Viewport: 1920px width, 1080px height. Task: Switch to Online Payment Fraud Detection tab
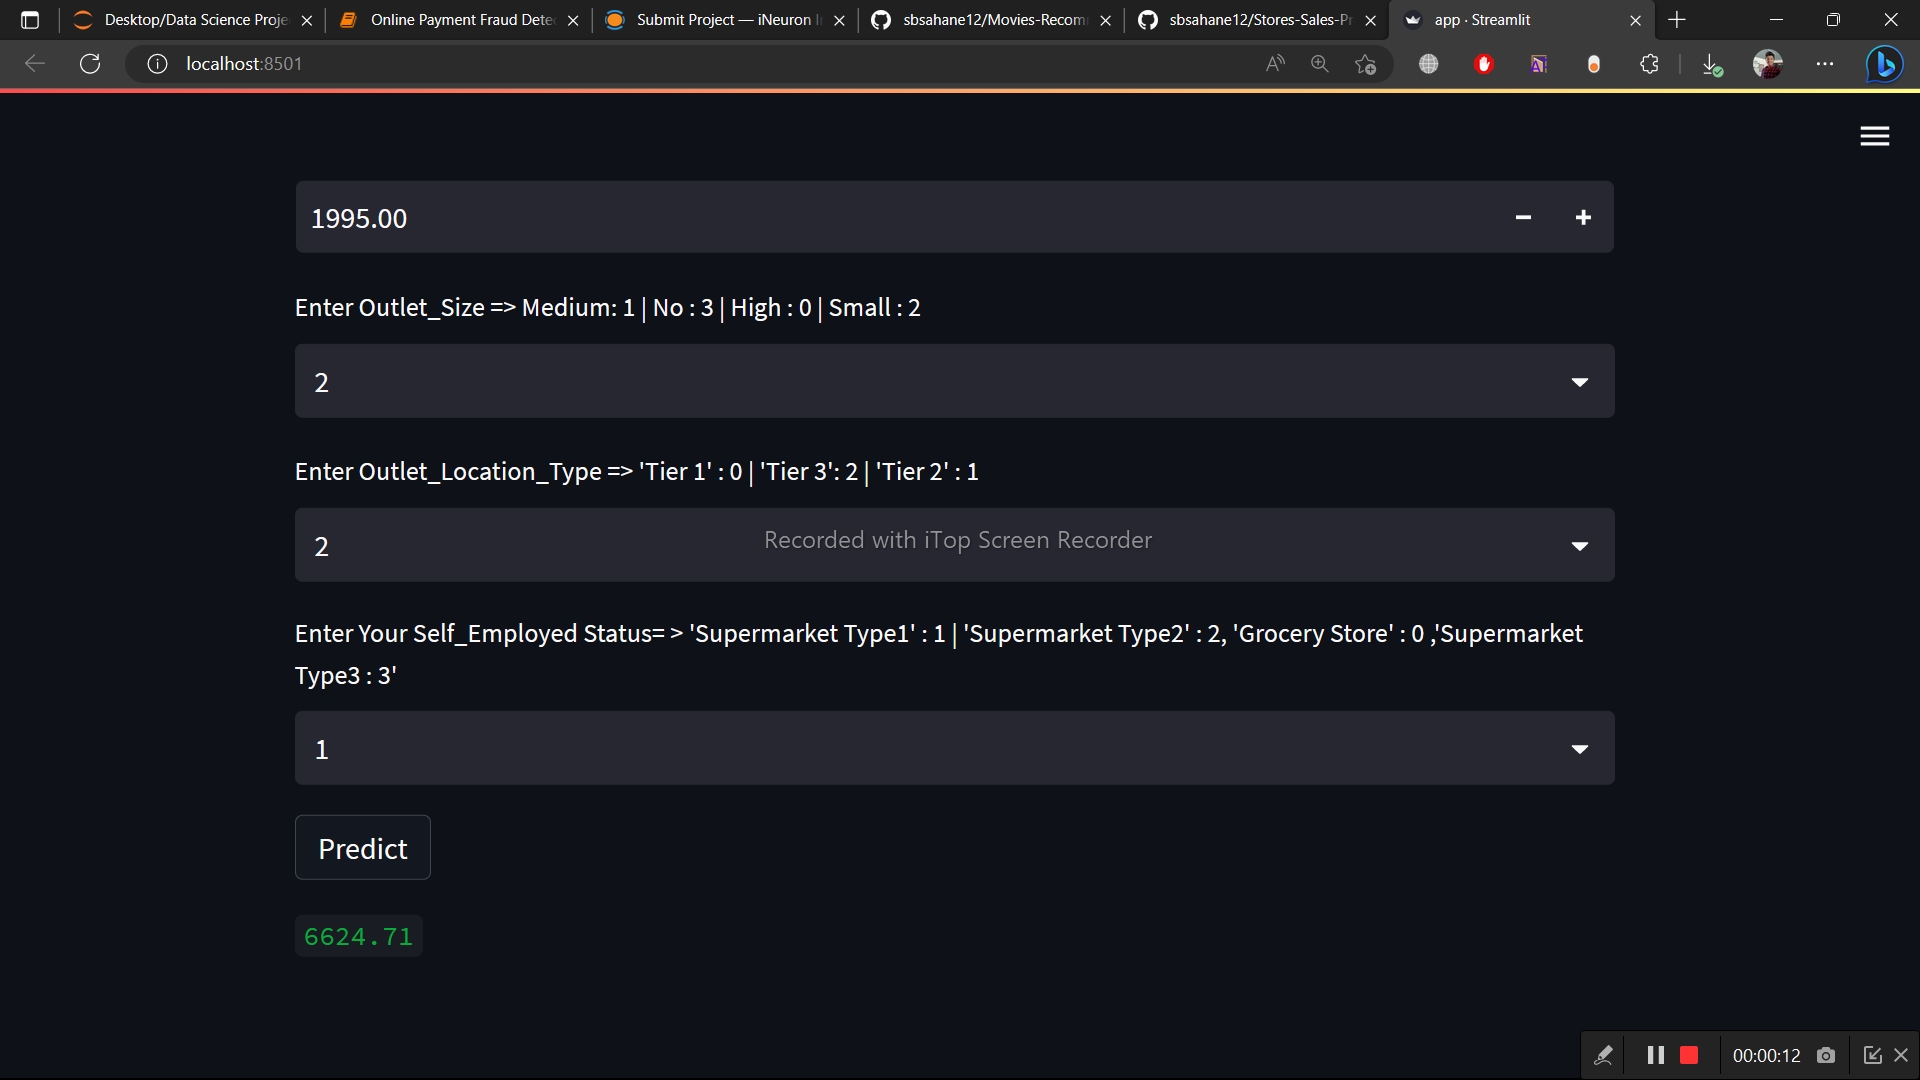tap(461, 20)
